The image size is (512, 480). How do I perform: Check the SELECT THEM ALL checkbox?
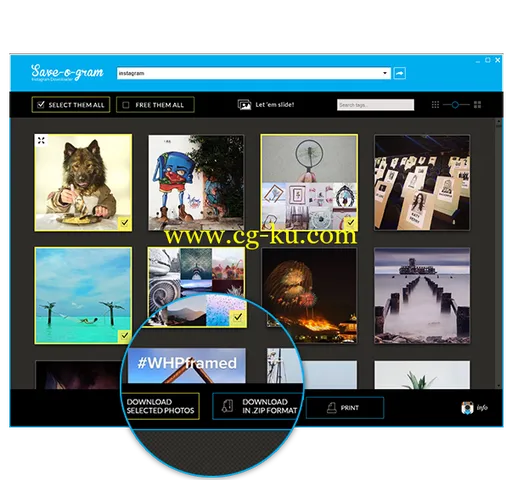[41, 105]
